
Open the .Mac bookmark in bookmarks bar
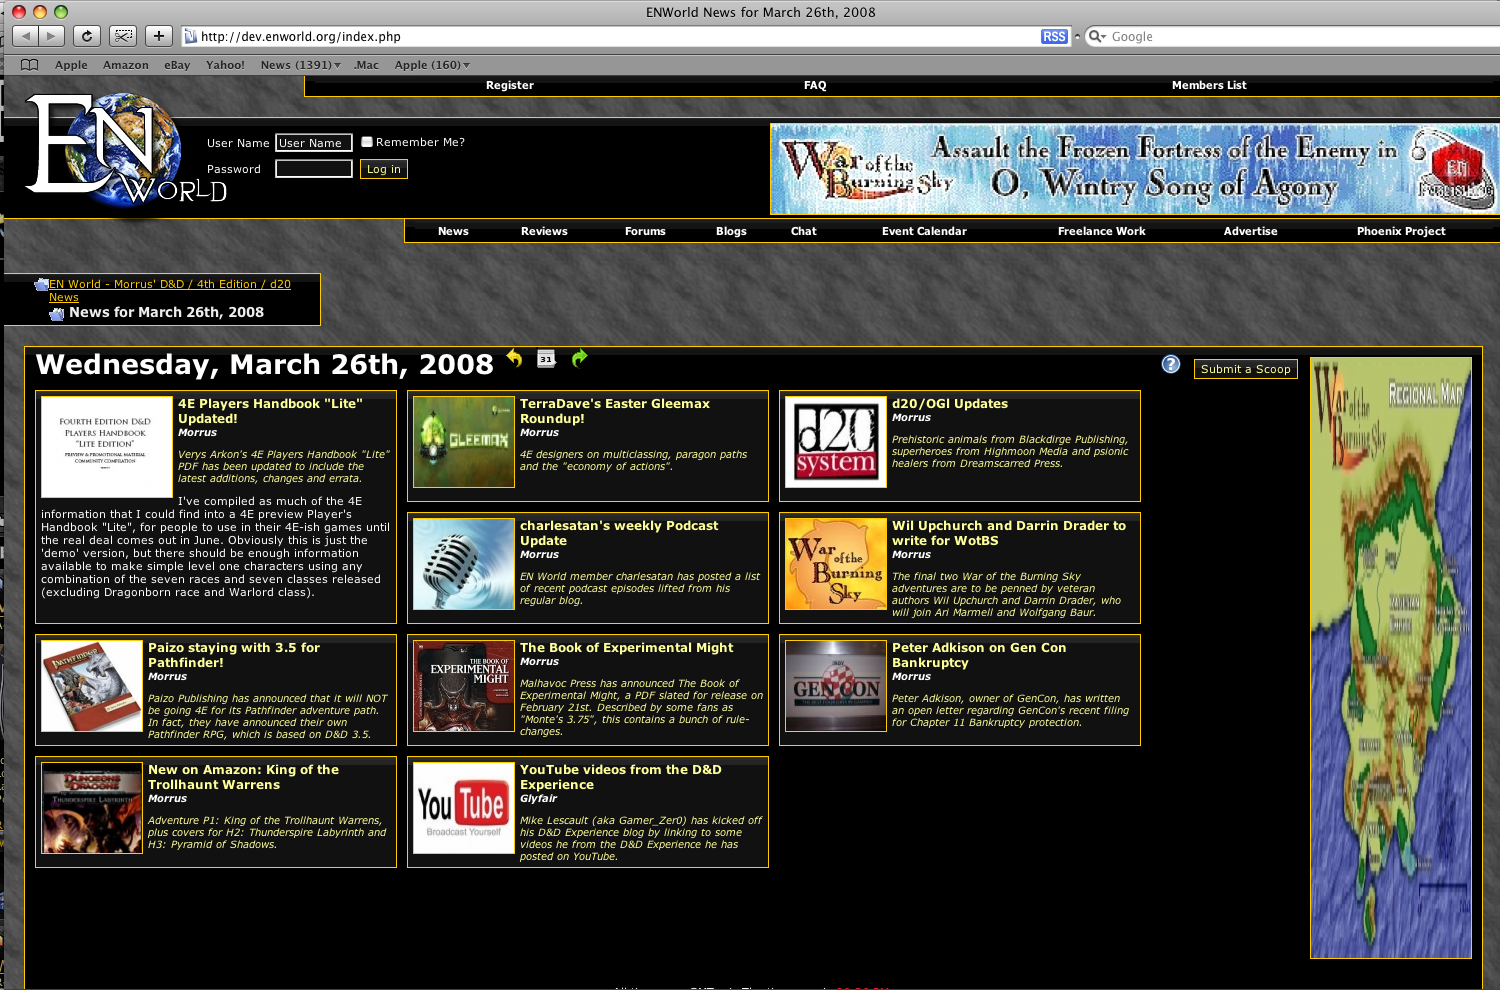[367, 65]
